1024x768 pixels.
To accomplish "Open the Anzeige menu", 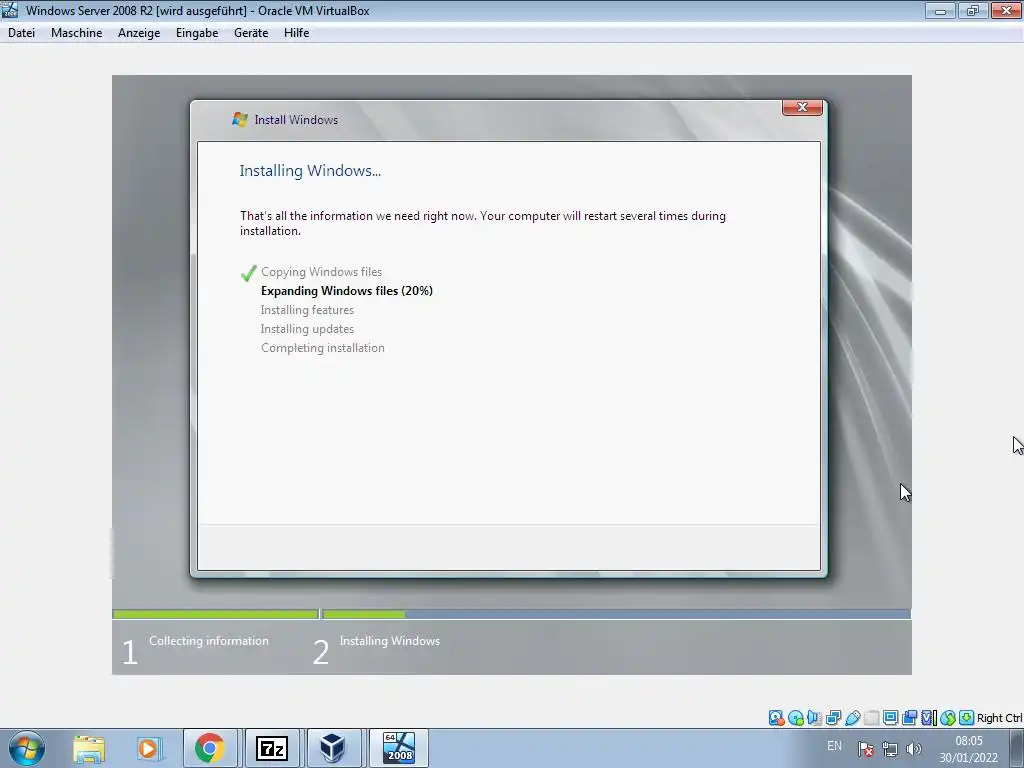I will 138,33.
